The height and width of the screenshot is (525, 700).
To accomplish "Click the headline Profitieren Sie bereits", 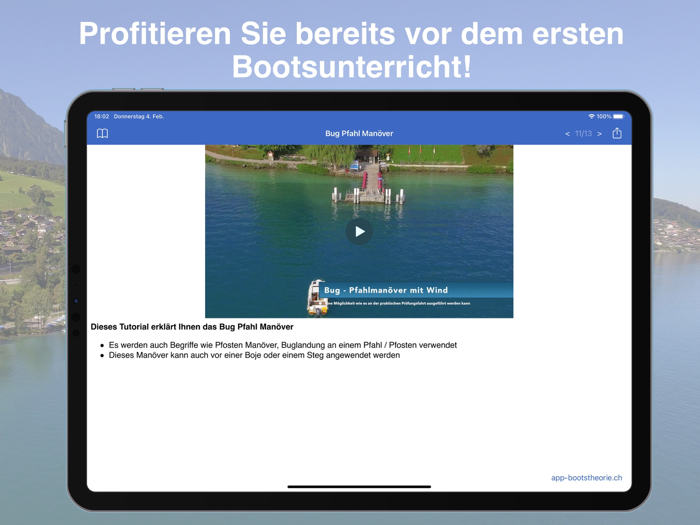I will (x=351, y=50).
